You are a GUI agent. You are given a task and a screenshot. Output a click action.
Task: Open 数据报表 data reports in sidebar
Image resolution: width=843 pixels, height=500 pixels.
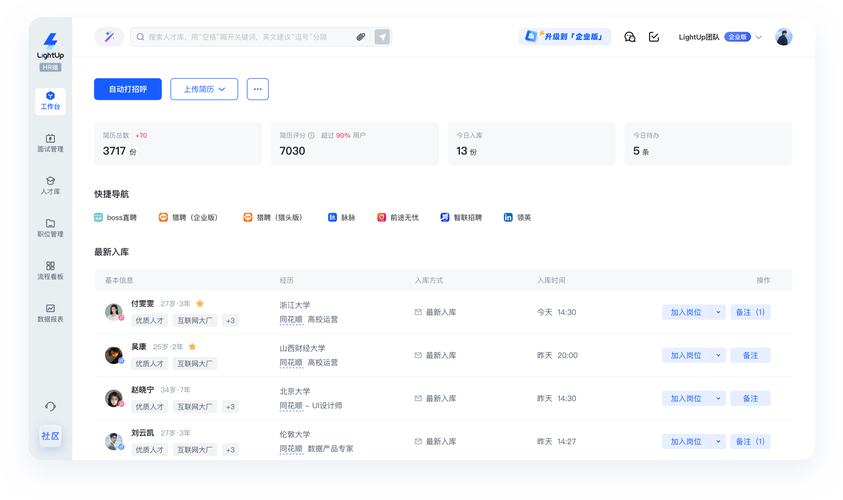coord(50,313)
